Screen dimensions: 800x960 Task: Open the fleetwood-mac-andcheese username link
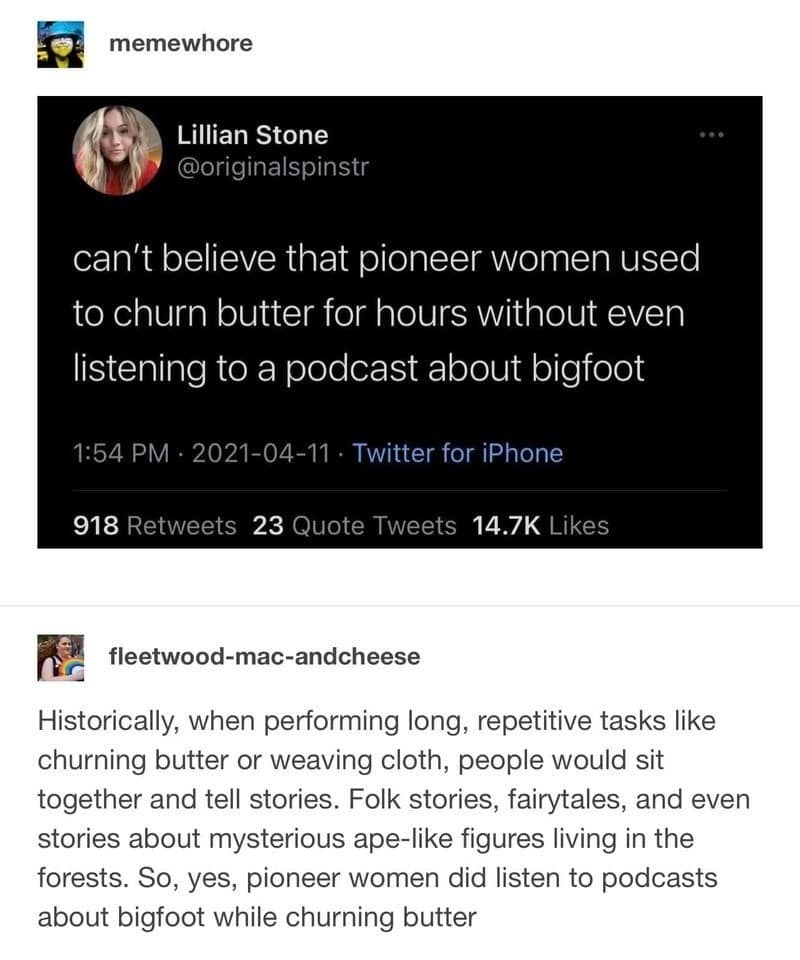[264, 657]
